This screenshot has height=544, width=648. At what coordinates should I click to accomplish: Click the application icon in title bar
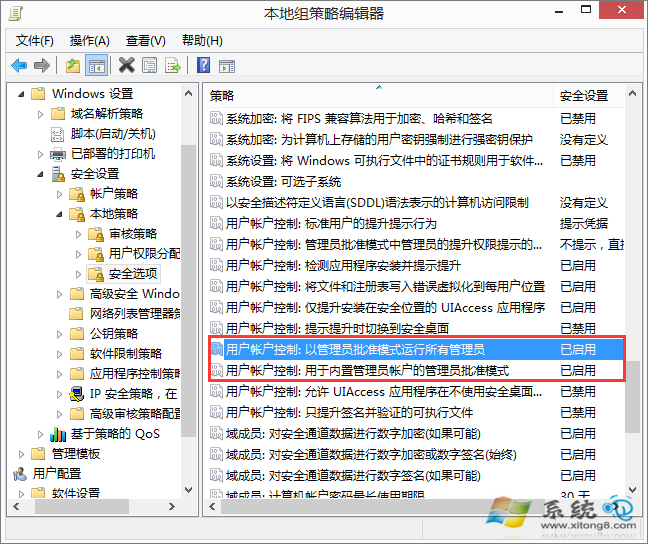(15, 13)
